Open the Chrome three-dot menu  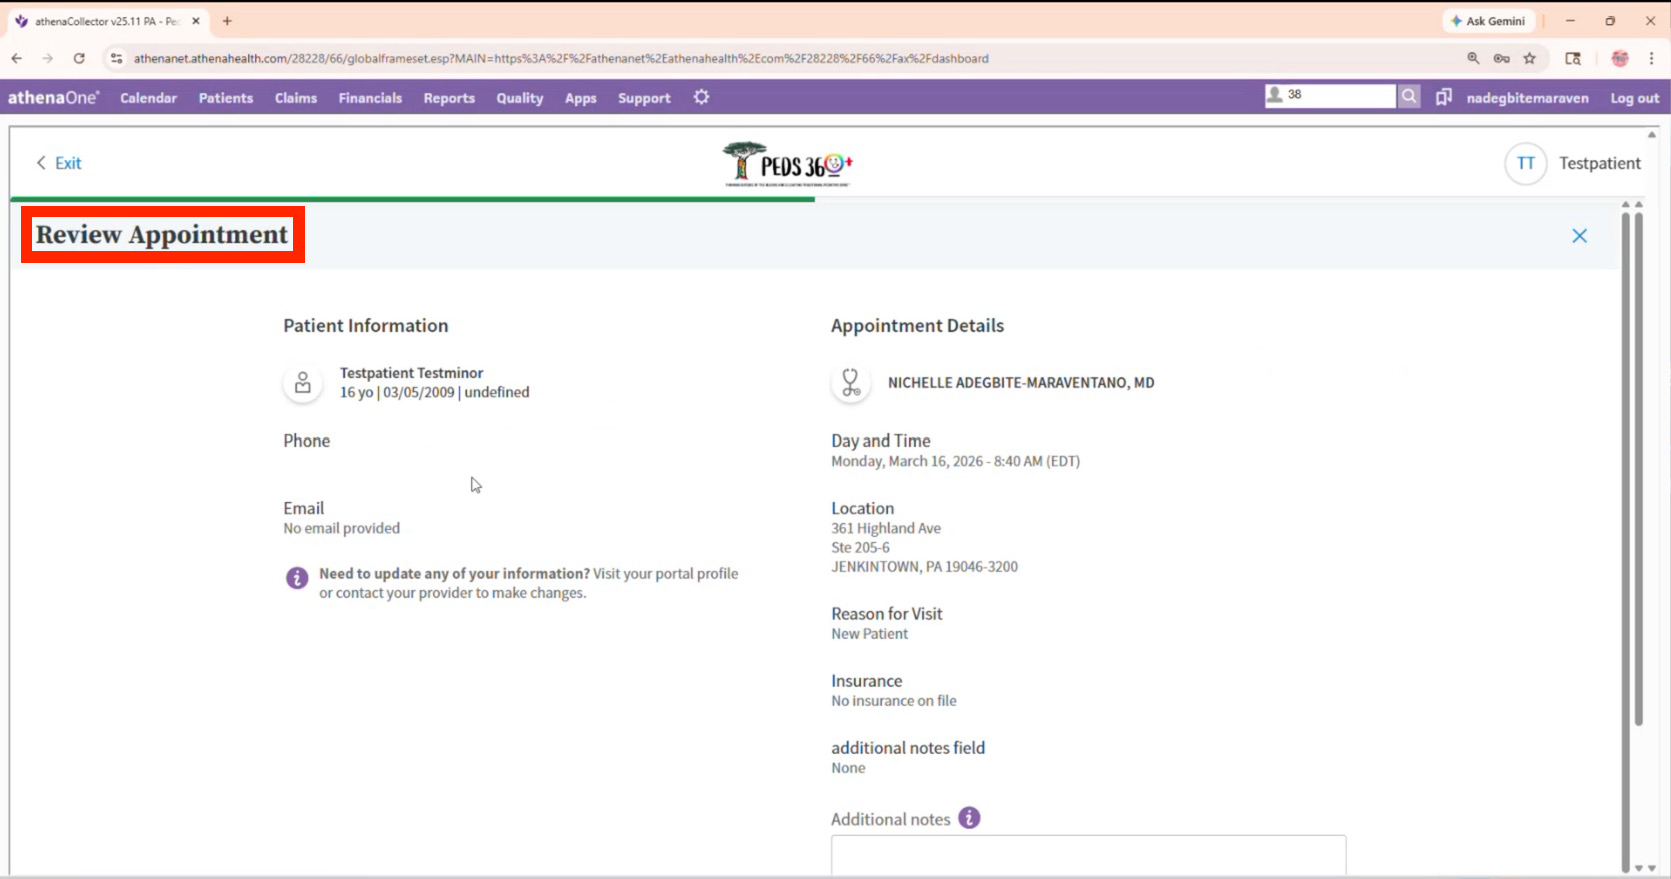coord(1652,59)
